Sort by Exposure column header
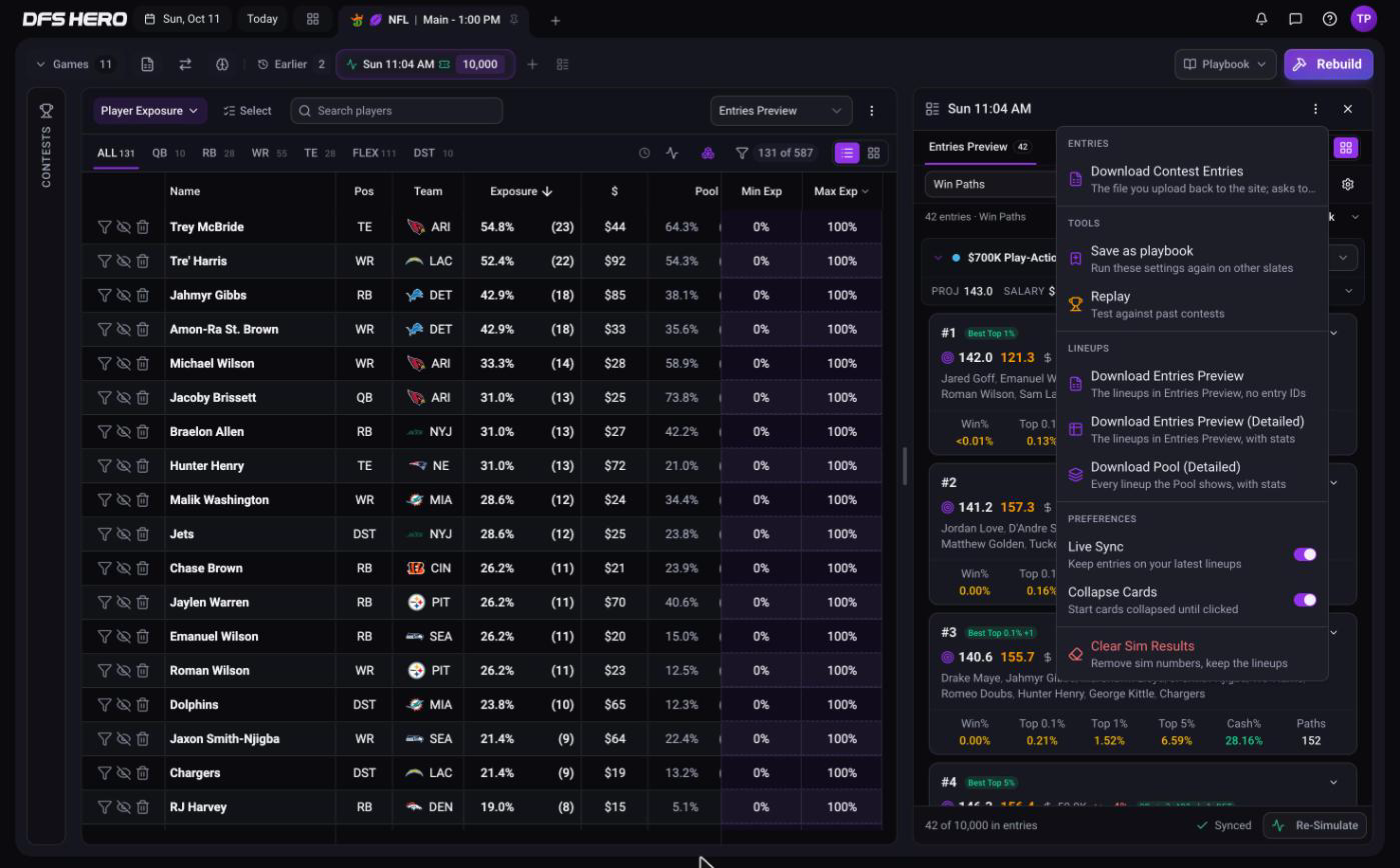1400x868 pixels. pyautogui.click(x=521, y=191)
